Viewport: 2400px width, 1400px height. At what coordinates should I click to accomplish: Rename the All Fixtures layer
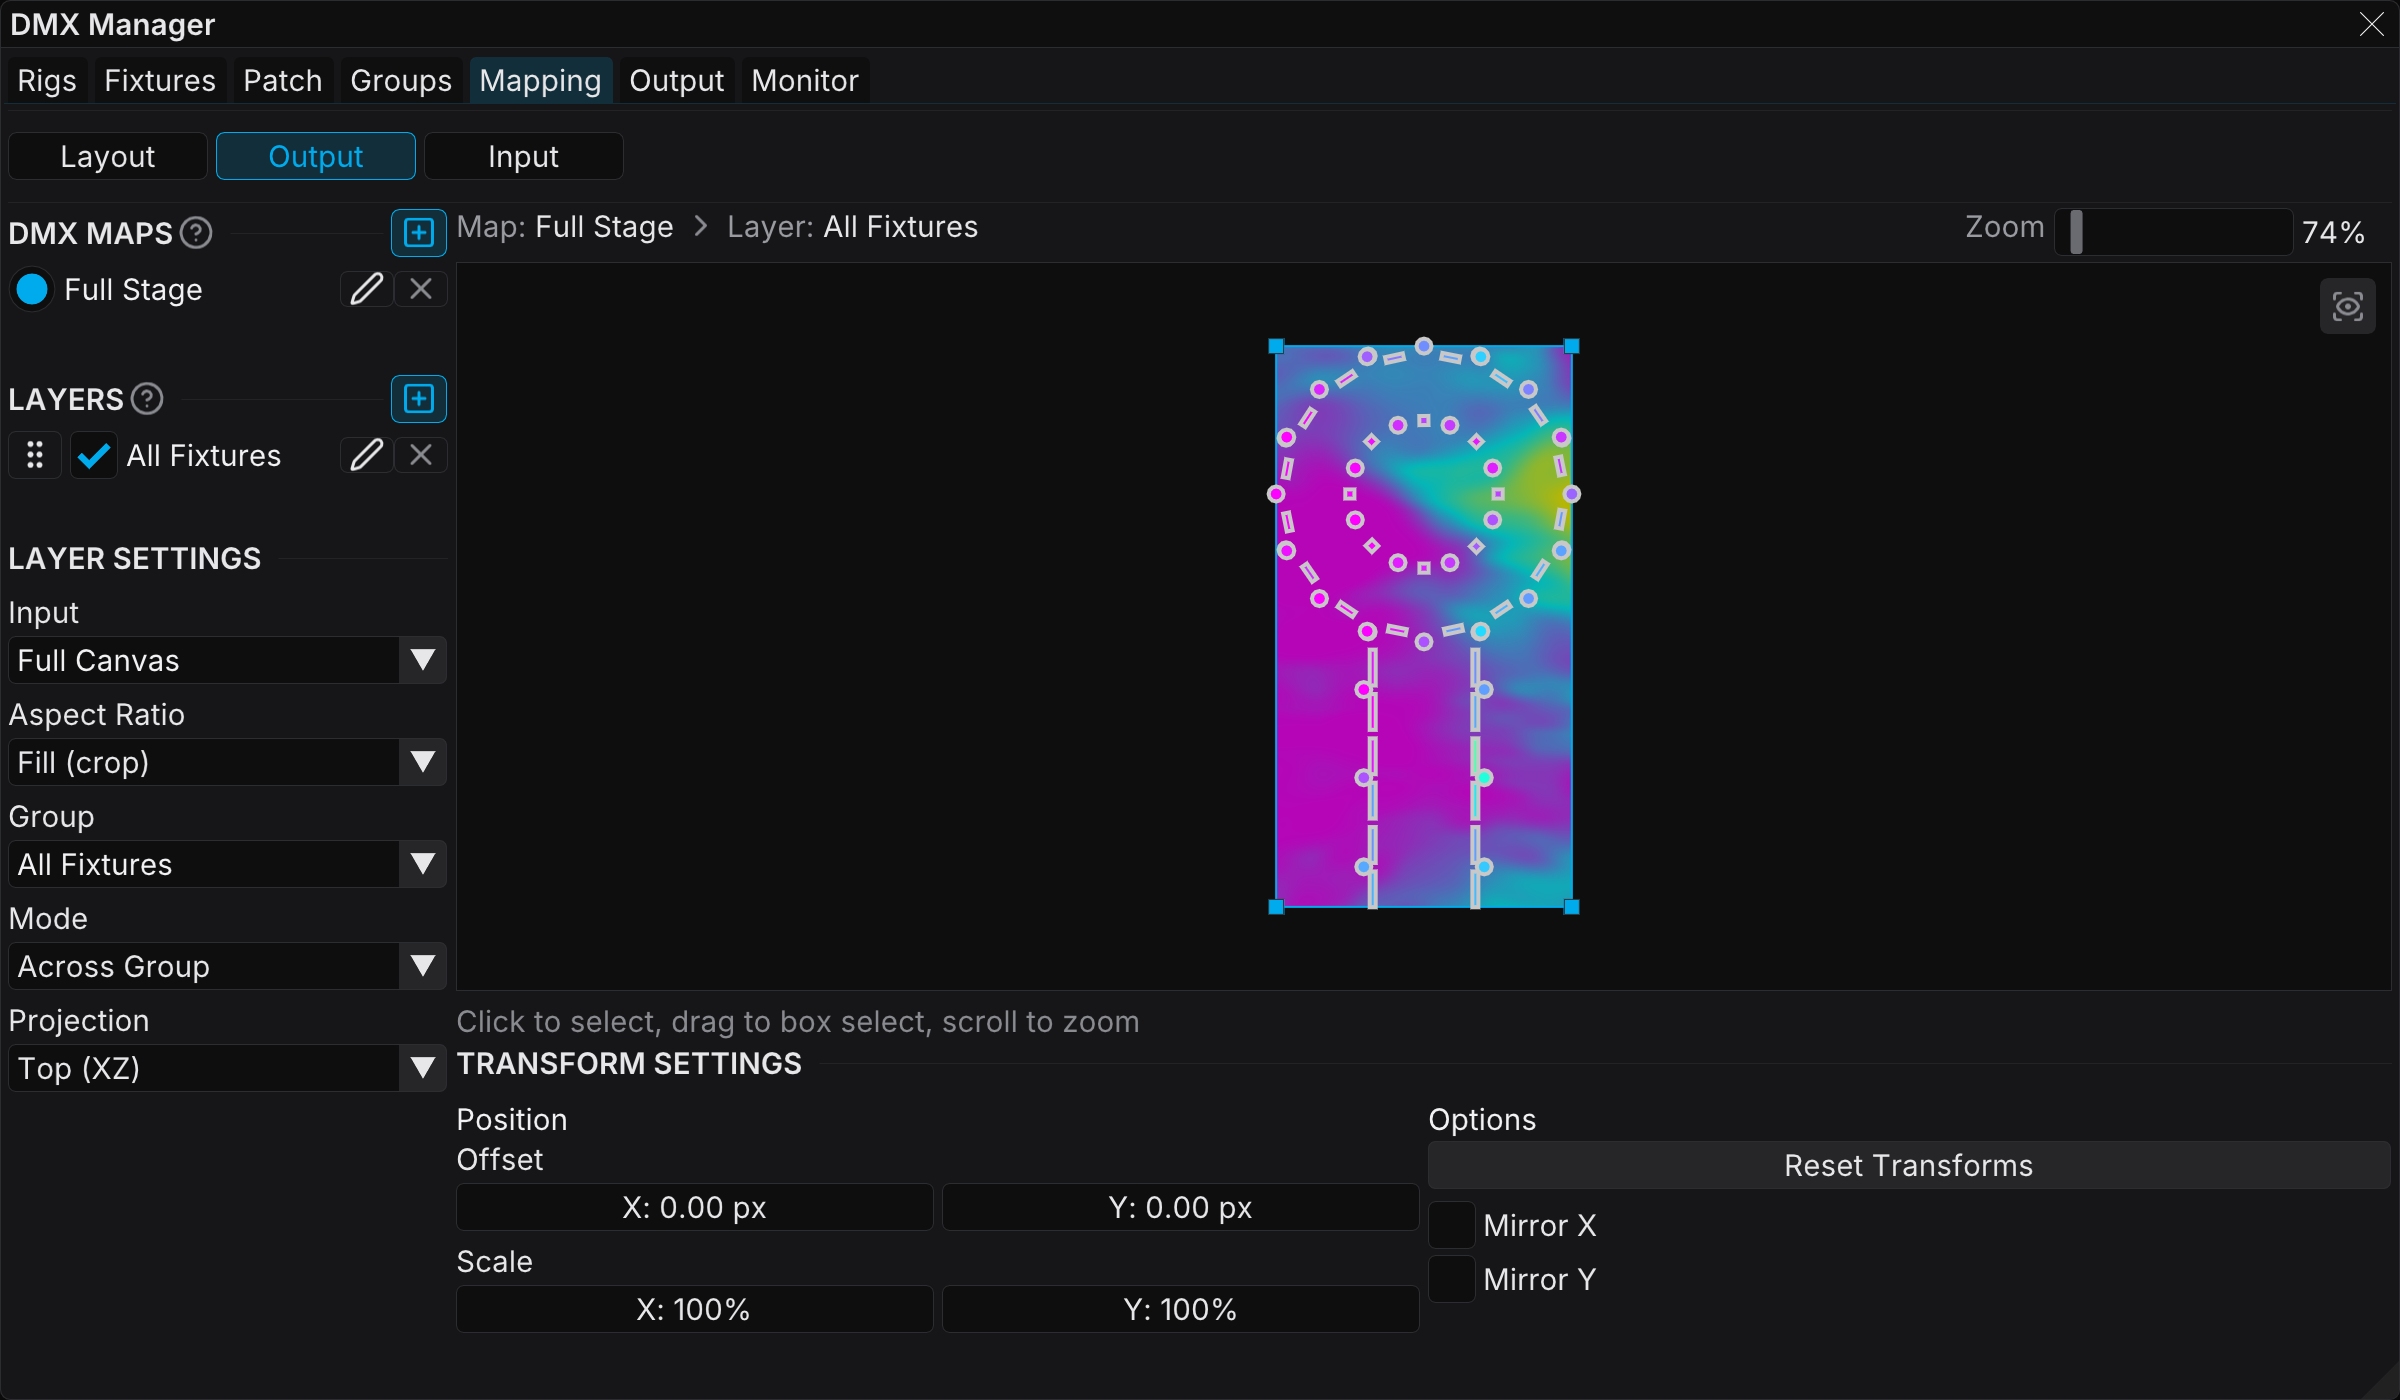(366, 455)
